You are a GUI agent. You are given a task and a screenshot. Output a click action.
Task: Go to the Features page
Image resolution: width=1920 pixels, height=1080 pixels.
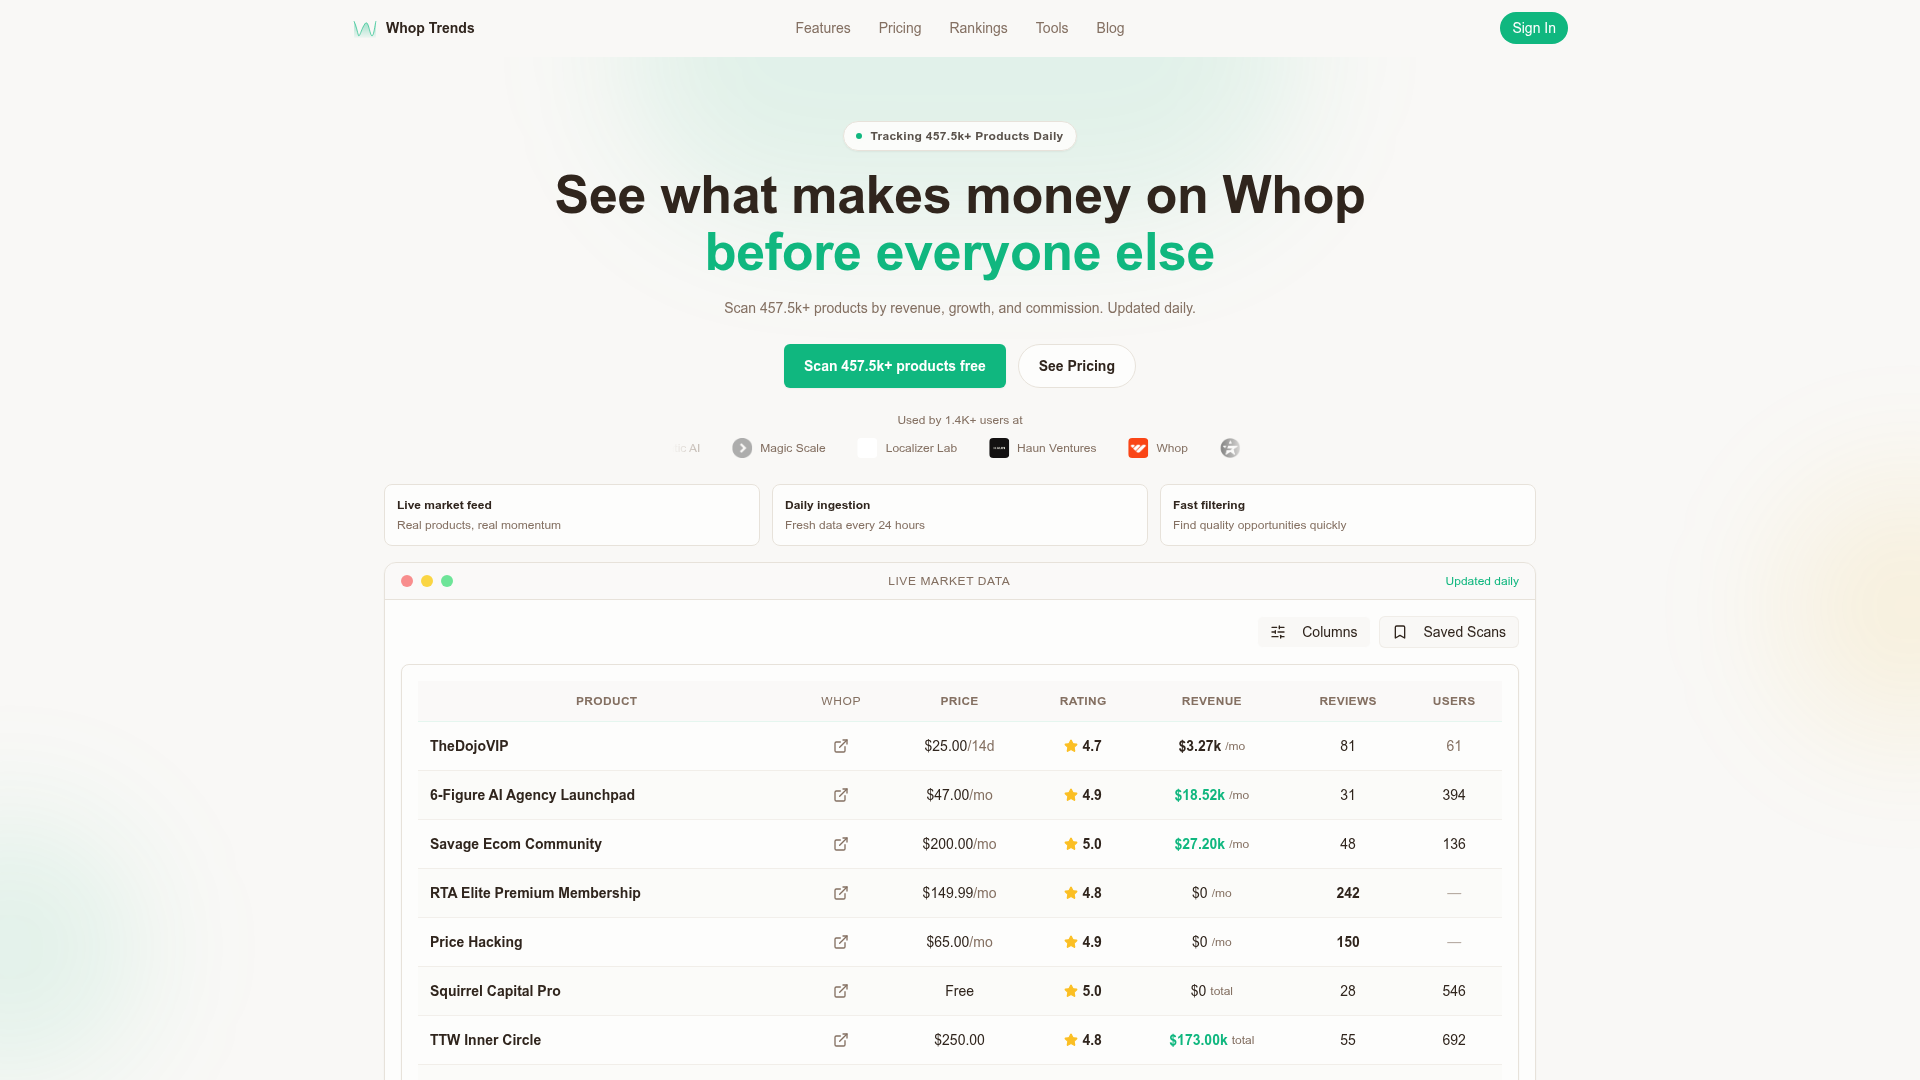point(823,28)
